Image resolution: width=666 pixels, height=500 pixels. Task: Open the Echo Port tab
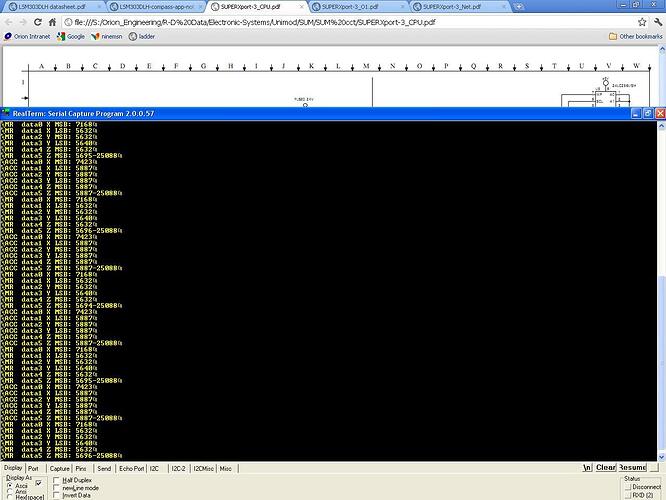[x=133, y=468]
